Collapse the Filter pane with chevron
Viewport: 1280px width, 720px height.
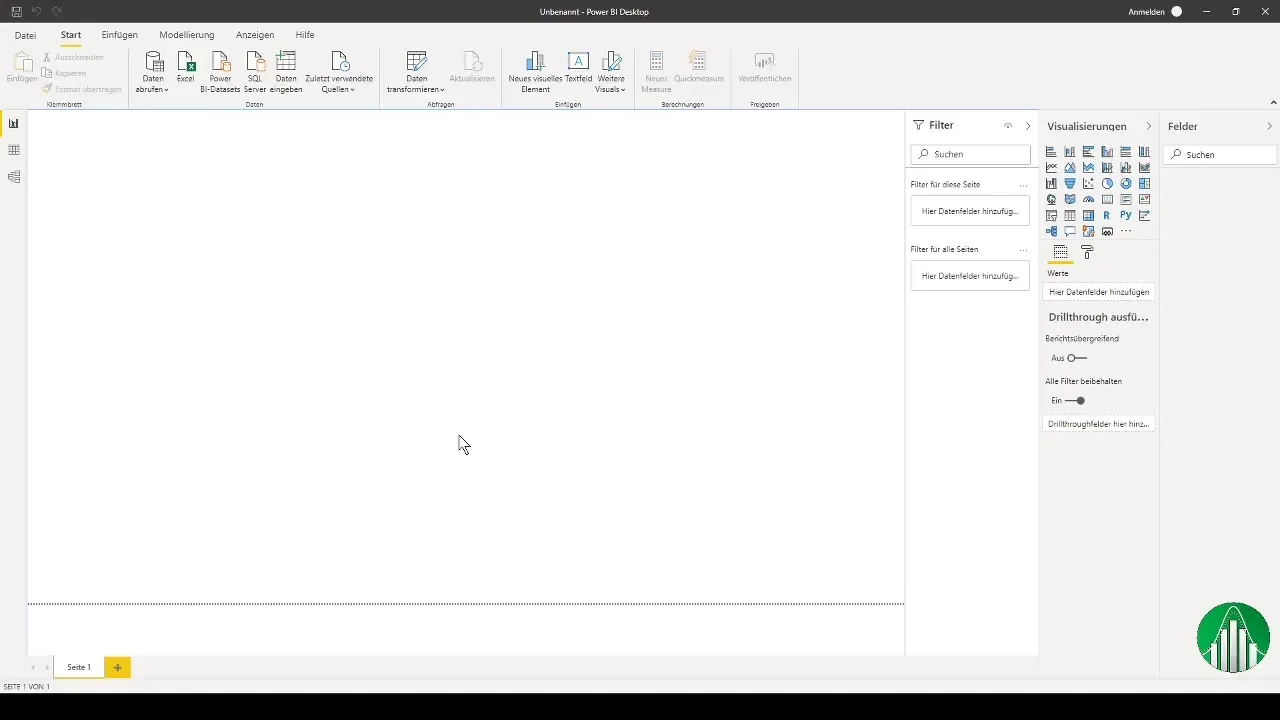point(1028,126)
